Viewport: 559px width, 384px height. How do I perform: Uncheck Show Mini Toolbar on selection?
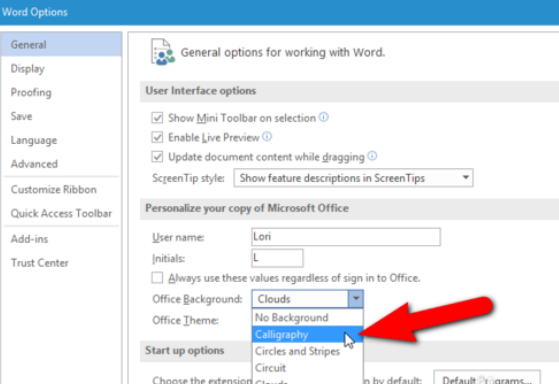(157, 118)
